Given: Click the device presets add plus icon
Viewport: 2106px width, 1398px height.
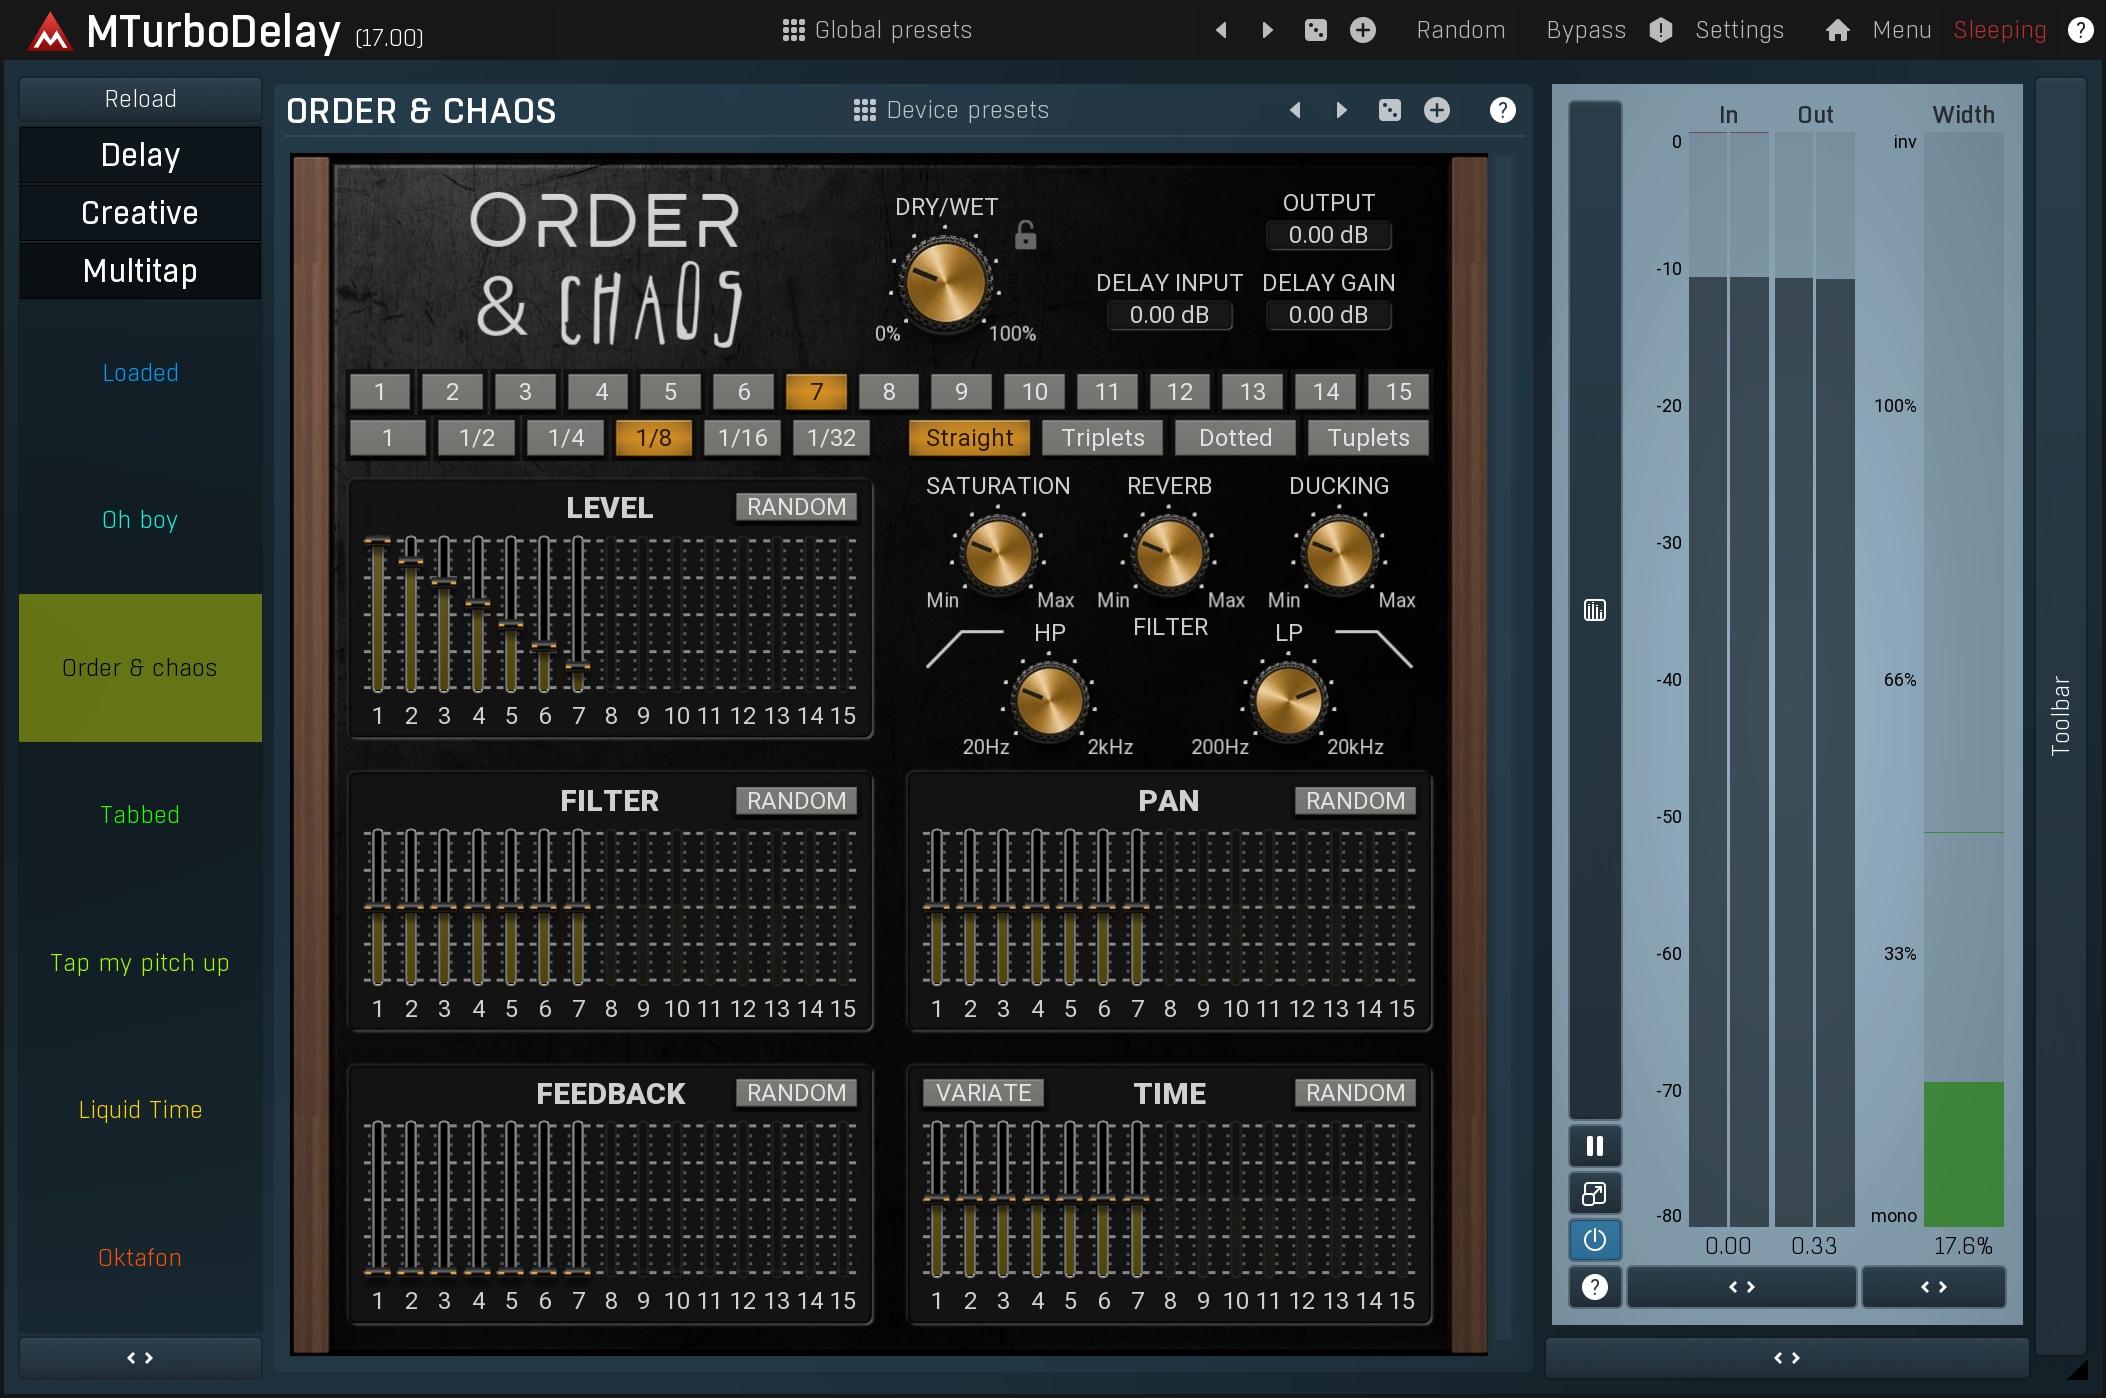Looking at the screenshot, I should coord(1437,110).
